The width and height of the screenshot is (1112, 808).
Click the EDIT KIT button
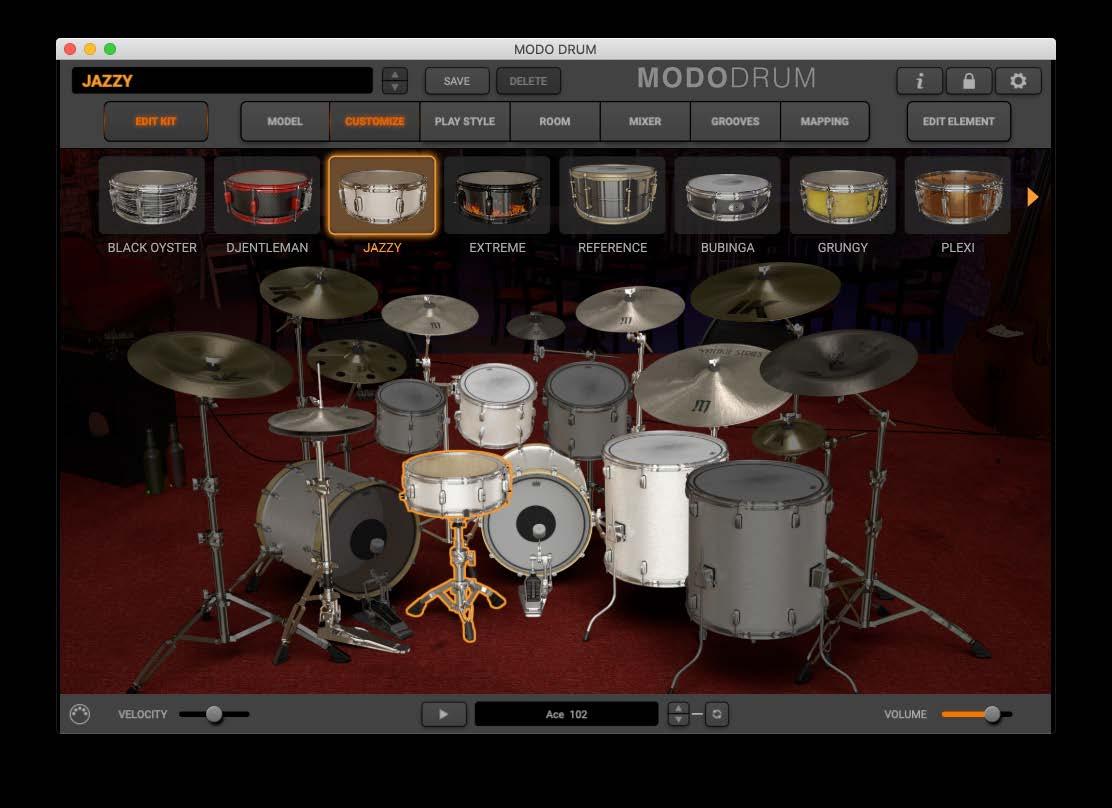pyautogui.click(x=156, y=121)
